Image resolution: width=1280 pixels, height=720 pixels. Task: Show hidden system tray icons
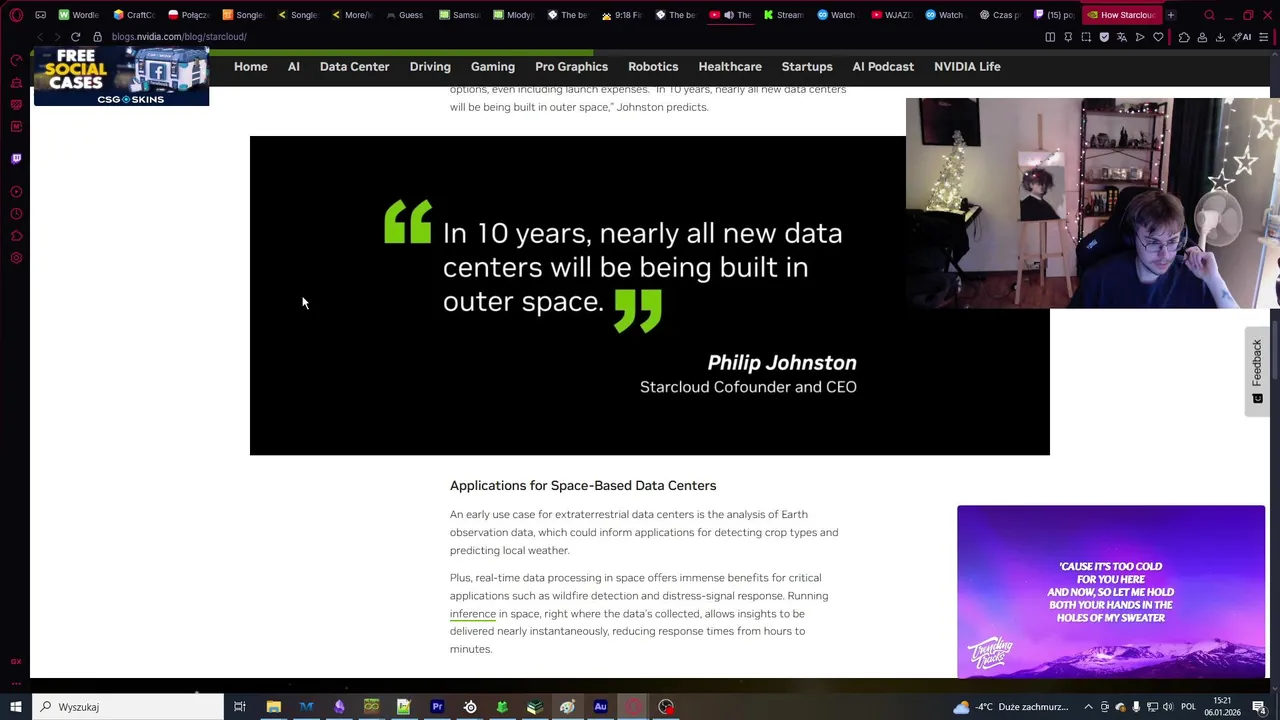pos(1089,707)
